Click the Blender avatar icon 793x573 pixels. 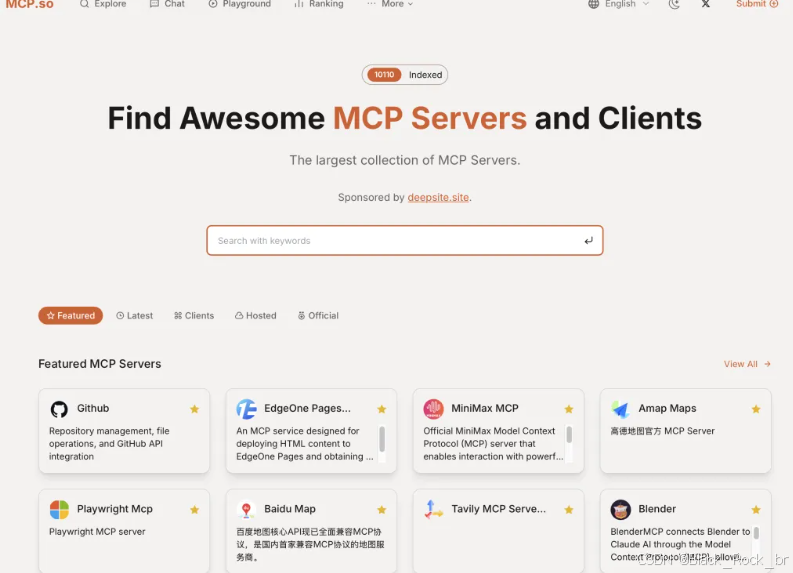coord(621,509)
